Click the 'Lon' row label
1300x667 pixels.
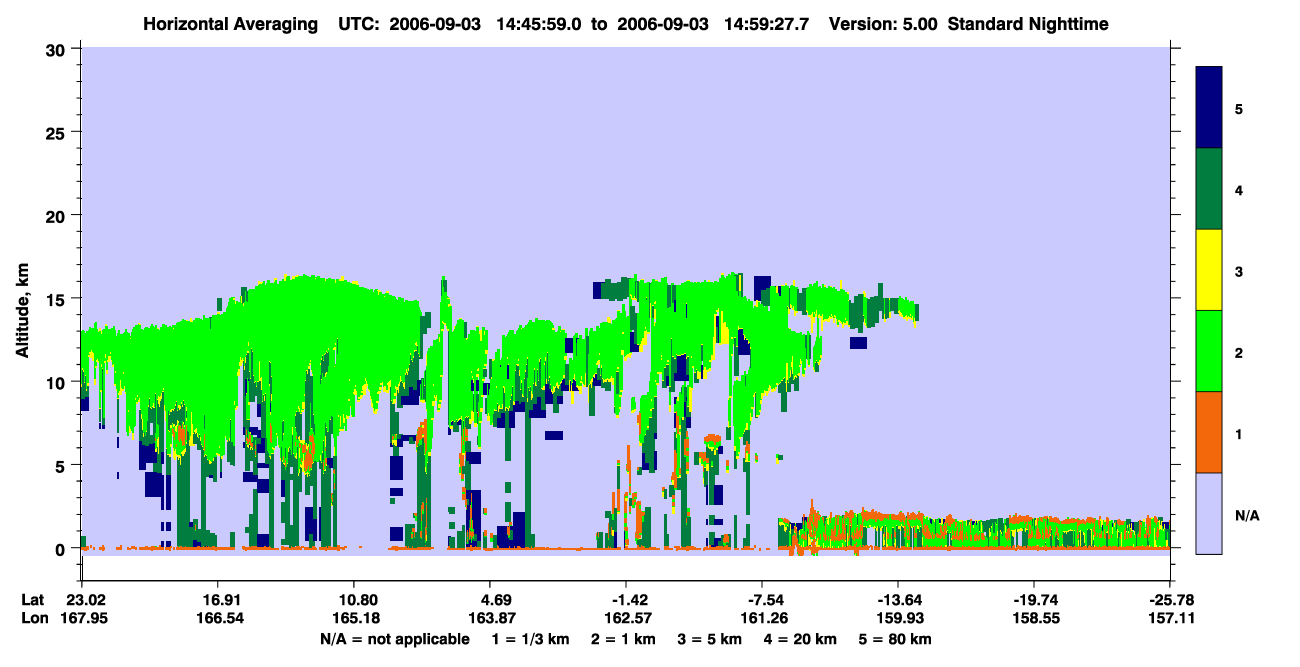pyautogui.click(x=34, y=619)
